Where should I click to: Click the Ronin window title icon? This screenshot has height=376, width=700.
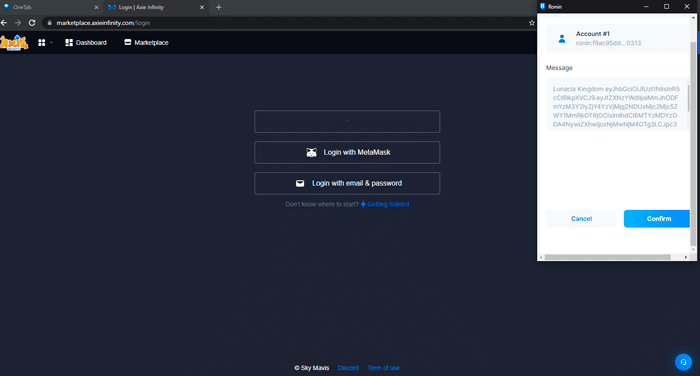click(x=542, y=6)
